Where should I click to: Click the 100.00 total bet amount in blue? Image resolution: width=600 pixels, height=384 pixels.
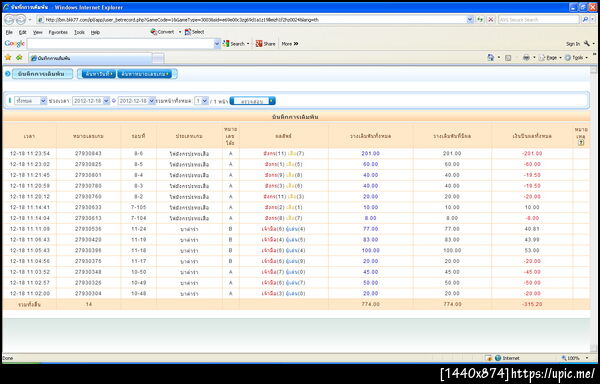(370, 251)
